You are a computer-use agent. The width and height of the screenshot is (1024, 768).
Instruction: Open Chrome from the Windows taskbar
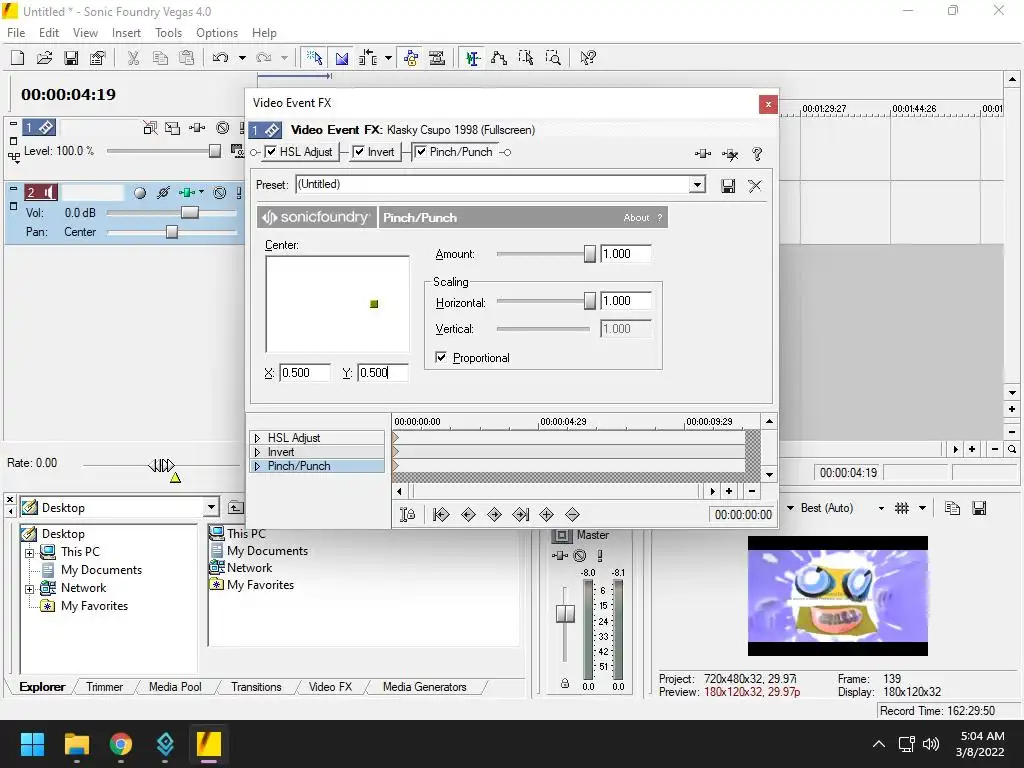click(x=121, y=744)
